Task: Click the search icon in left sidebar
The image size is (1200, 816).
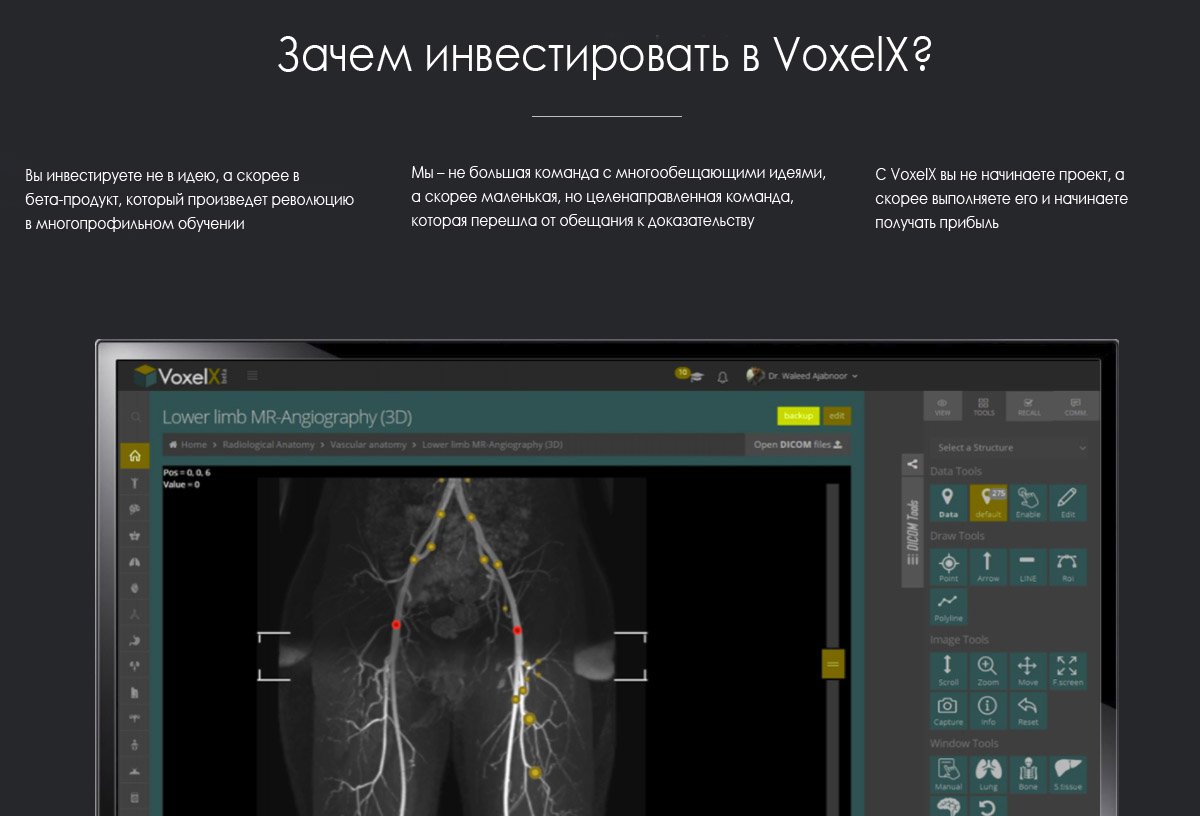Action: (x=134, y=417)
